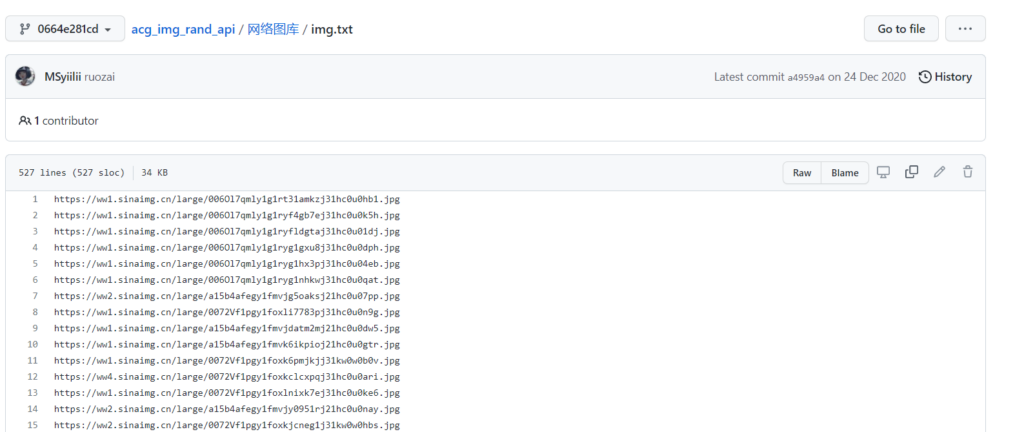This screenshot has width=1024, height=432.
Task: Click the URL ending in 0u0dph.jpg
Action: tap(227, 248)
